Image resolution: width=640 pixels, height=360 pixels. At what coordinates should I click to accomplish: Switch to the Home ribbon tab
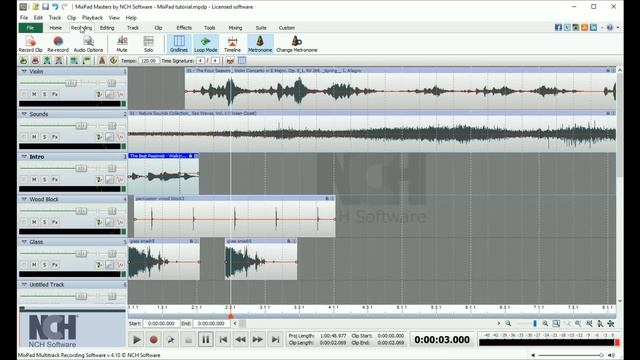pos(56,28)
